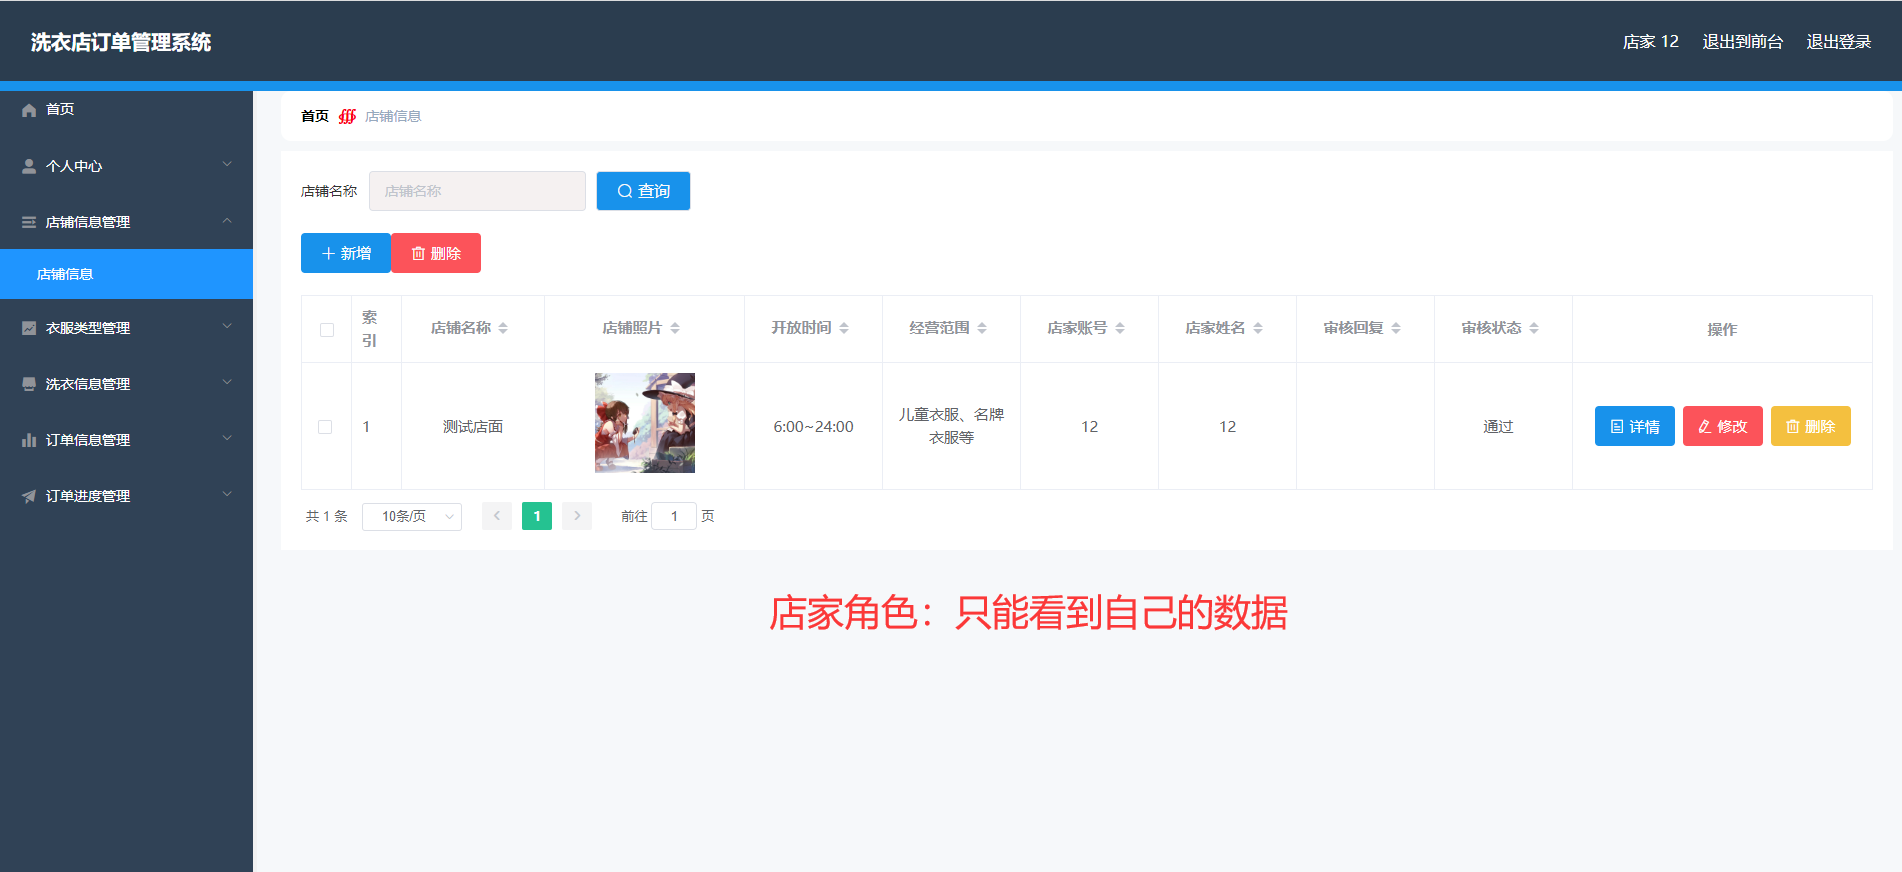Open the 衣服类型管理 sidebar menu
This screenshot has height=872, width=1902.
[126, 328]
